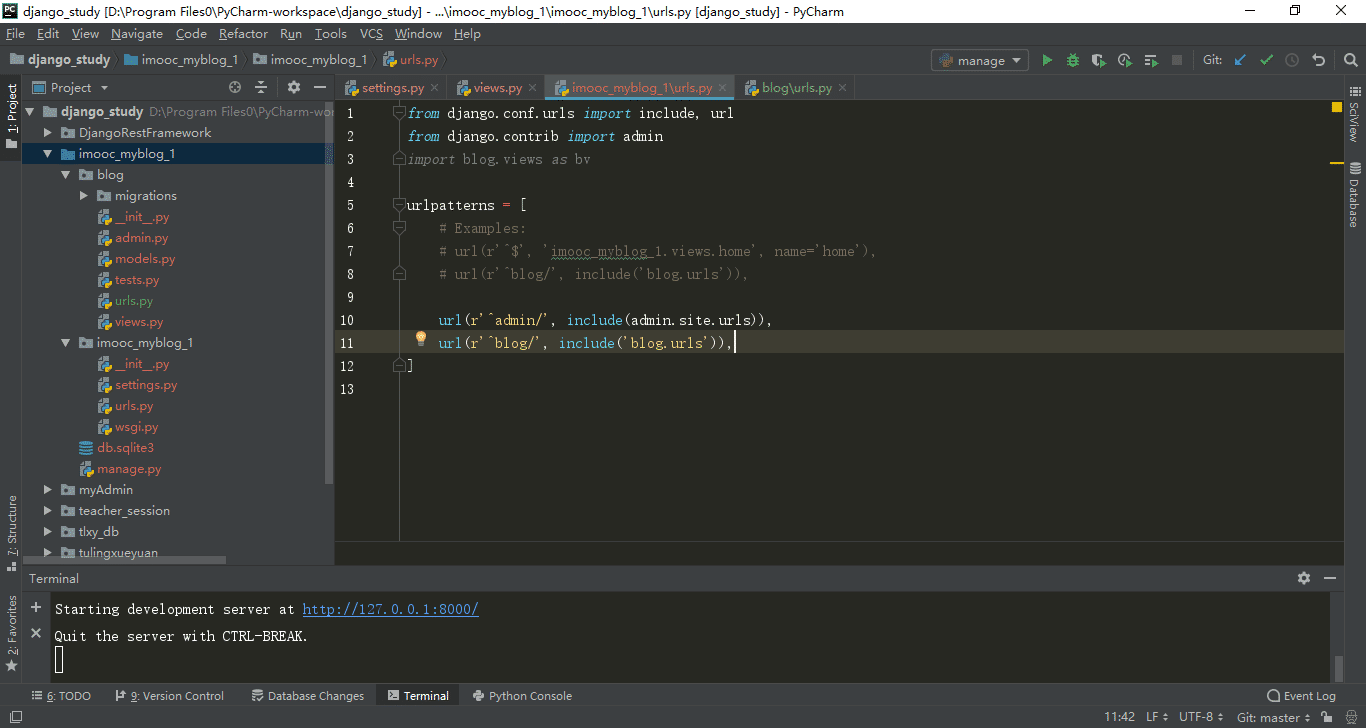Open the Tools menu
Screen dimensions: 1366x728
tap(330, 33)
